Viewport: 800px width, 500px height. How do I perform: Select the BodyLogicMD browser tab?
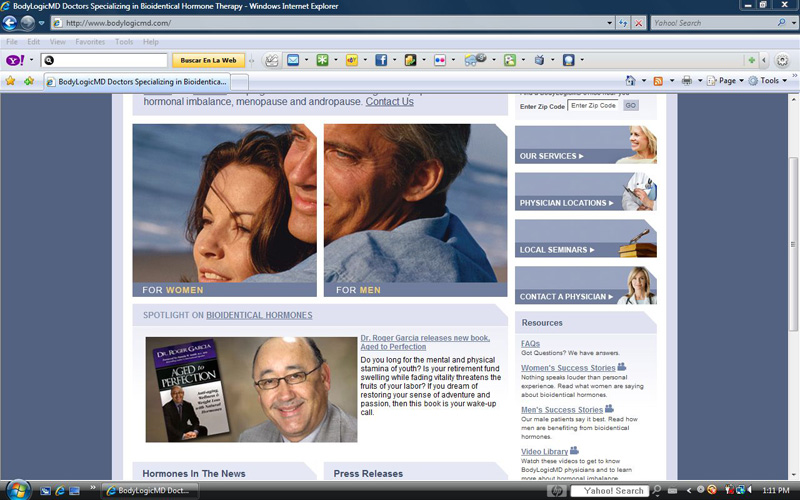138,81
